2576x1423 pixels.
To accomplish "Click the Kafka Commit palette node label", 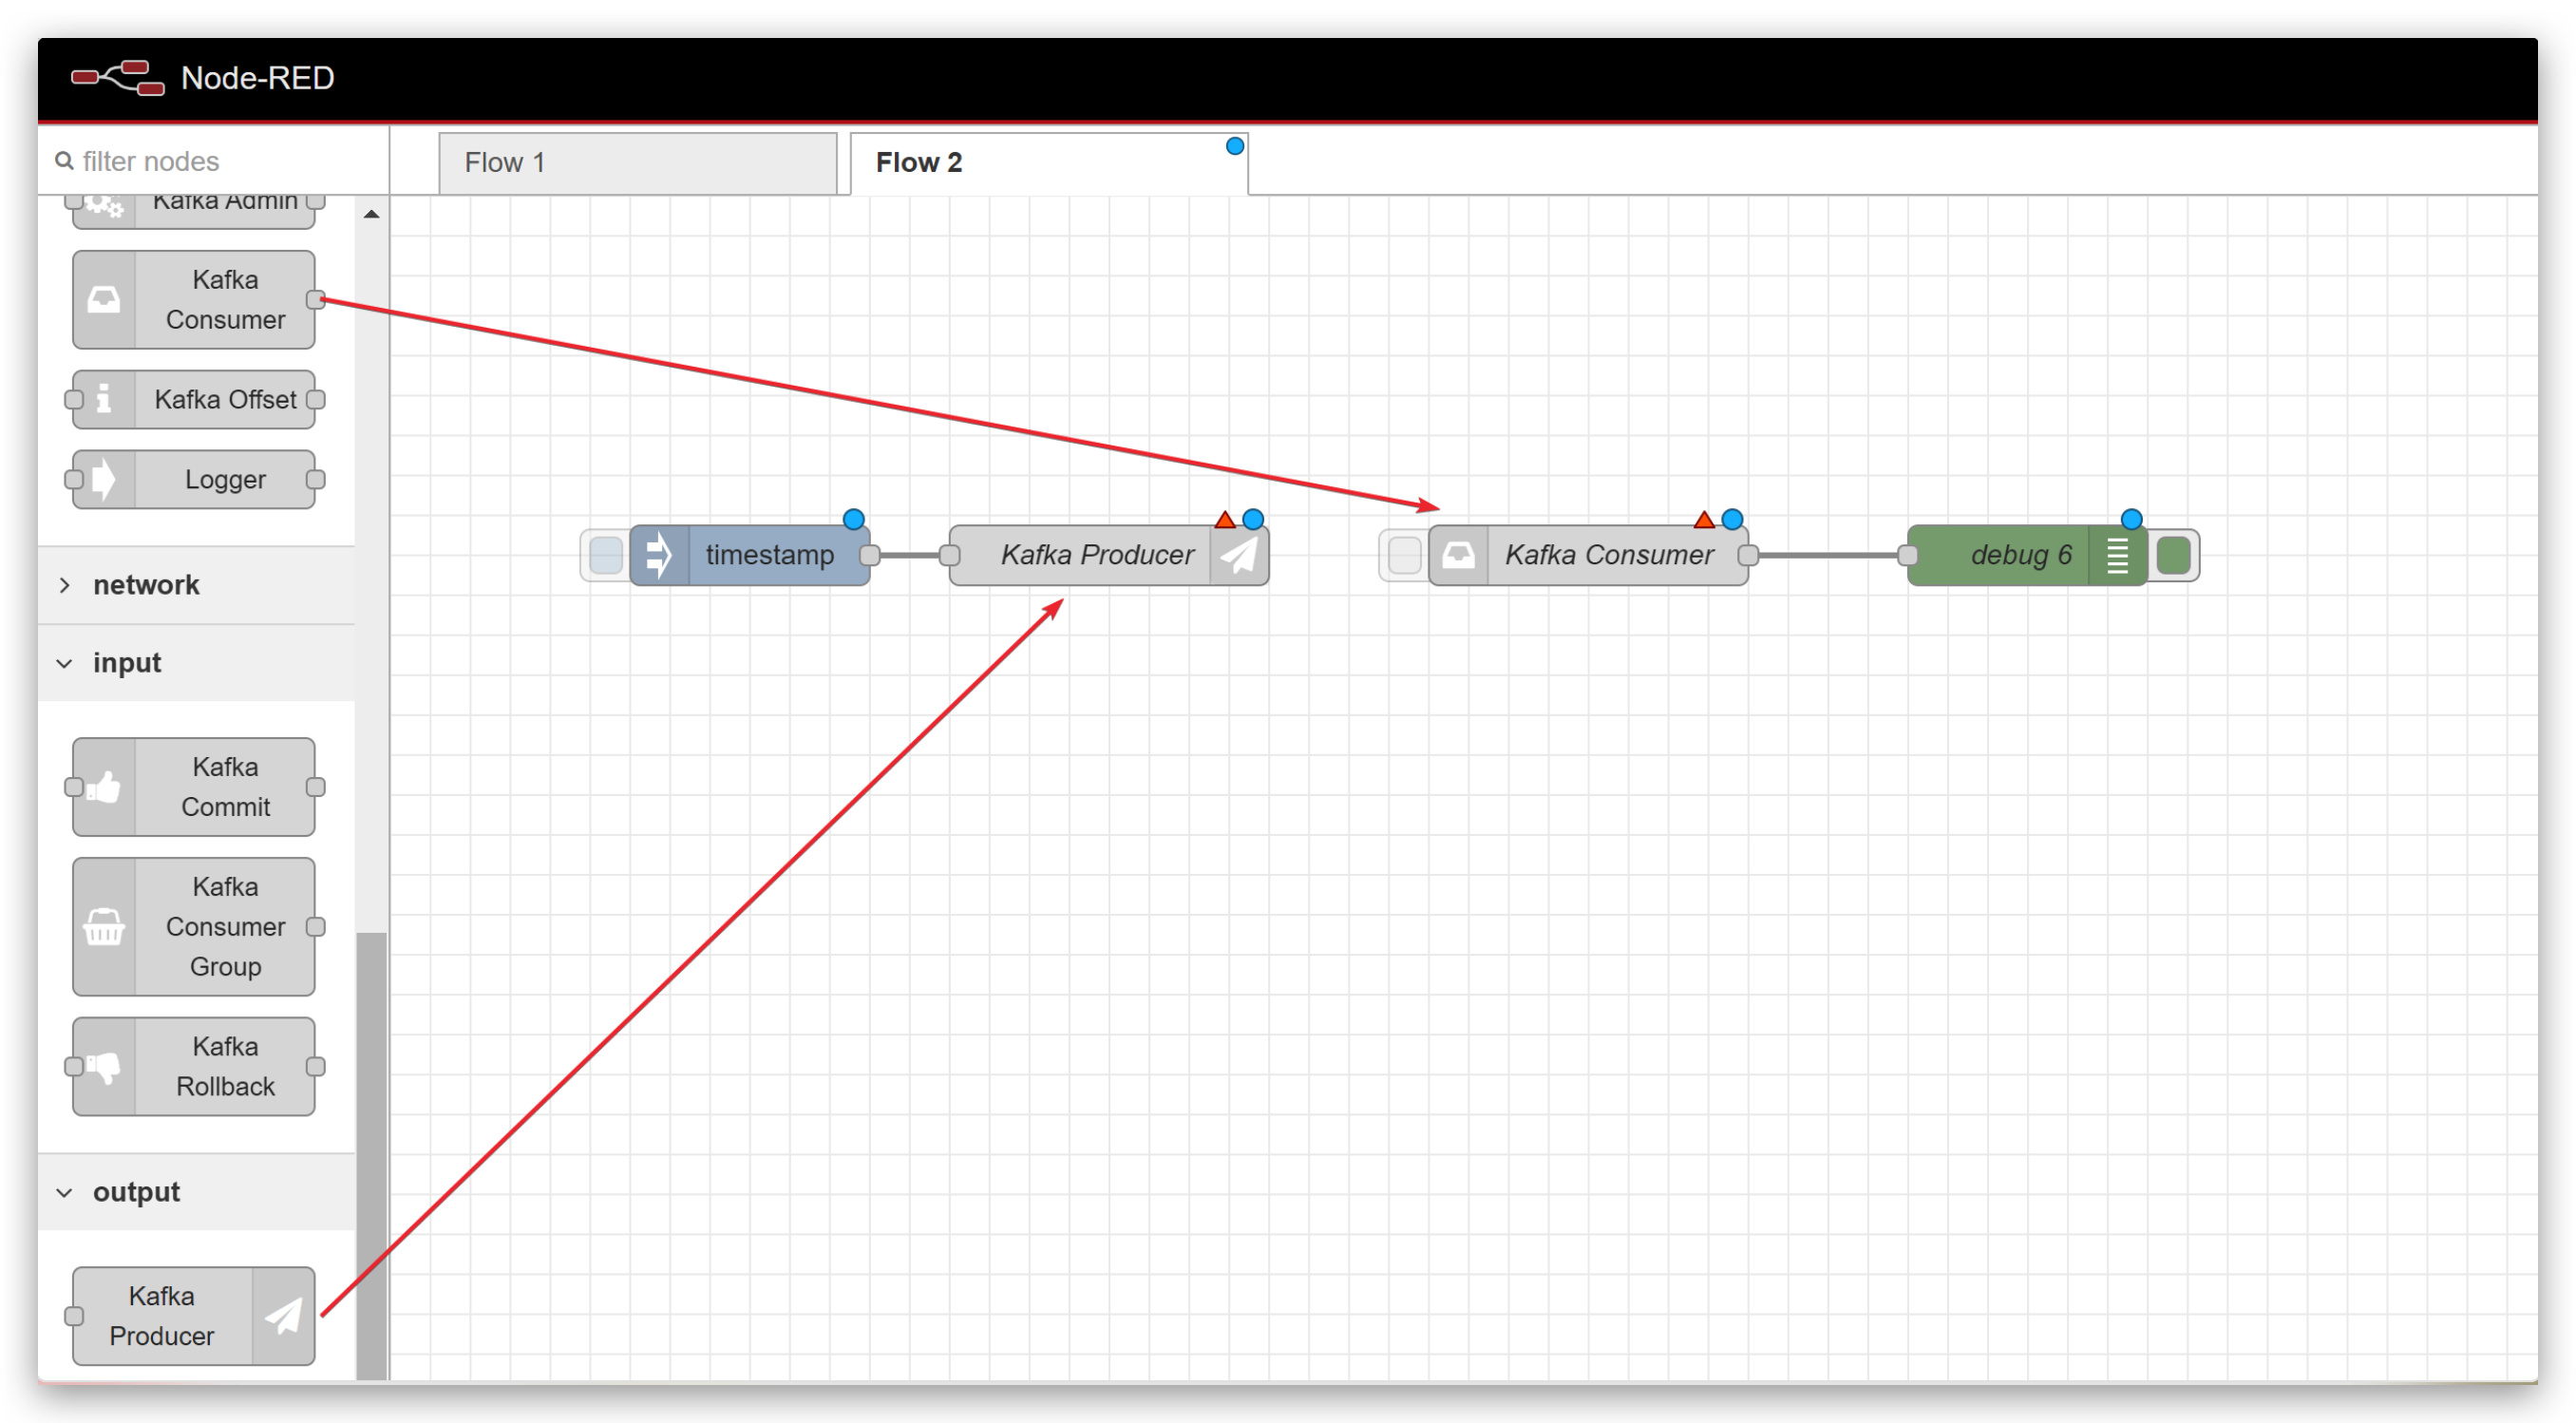I will tap(225, 787).
